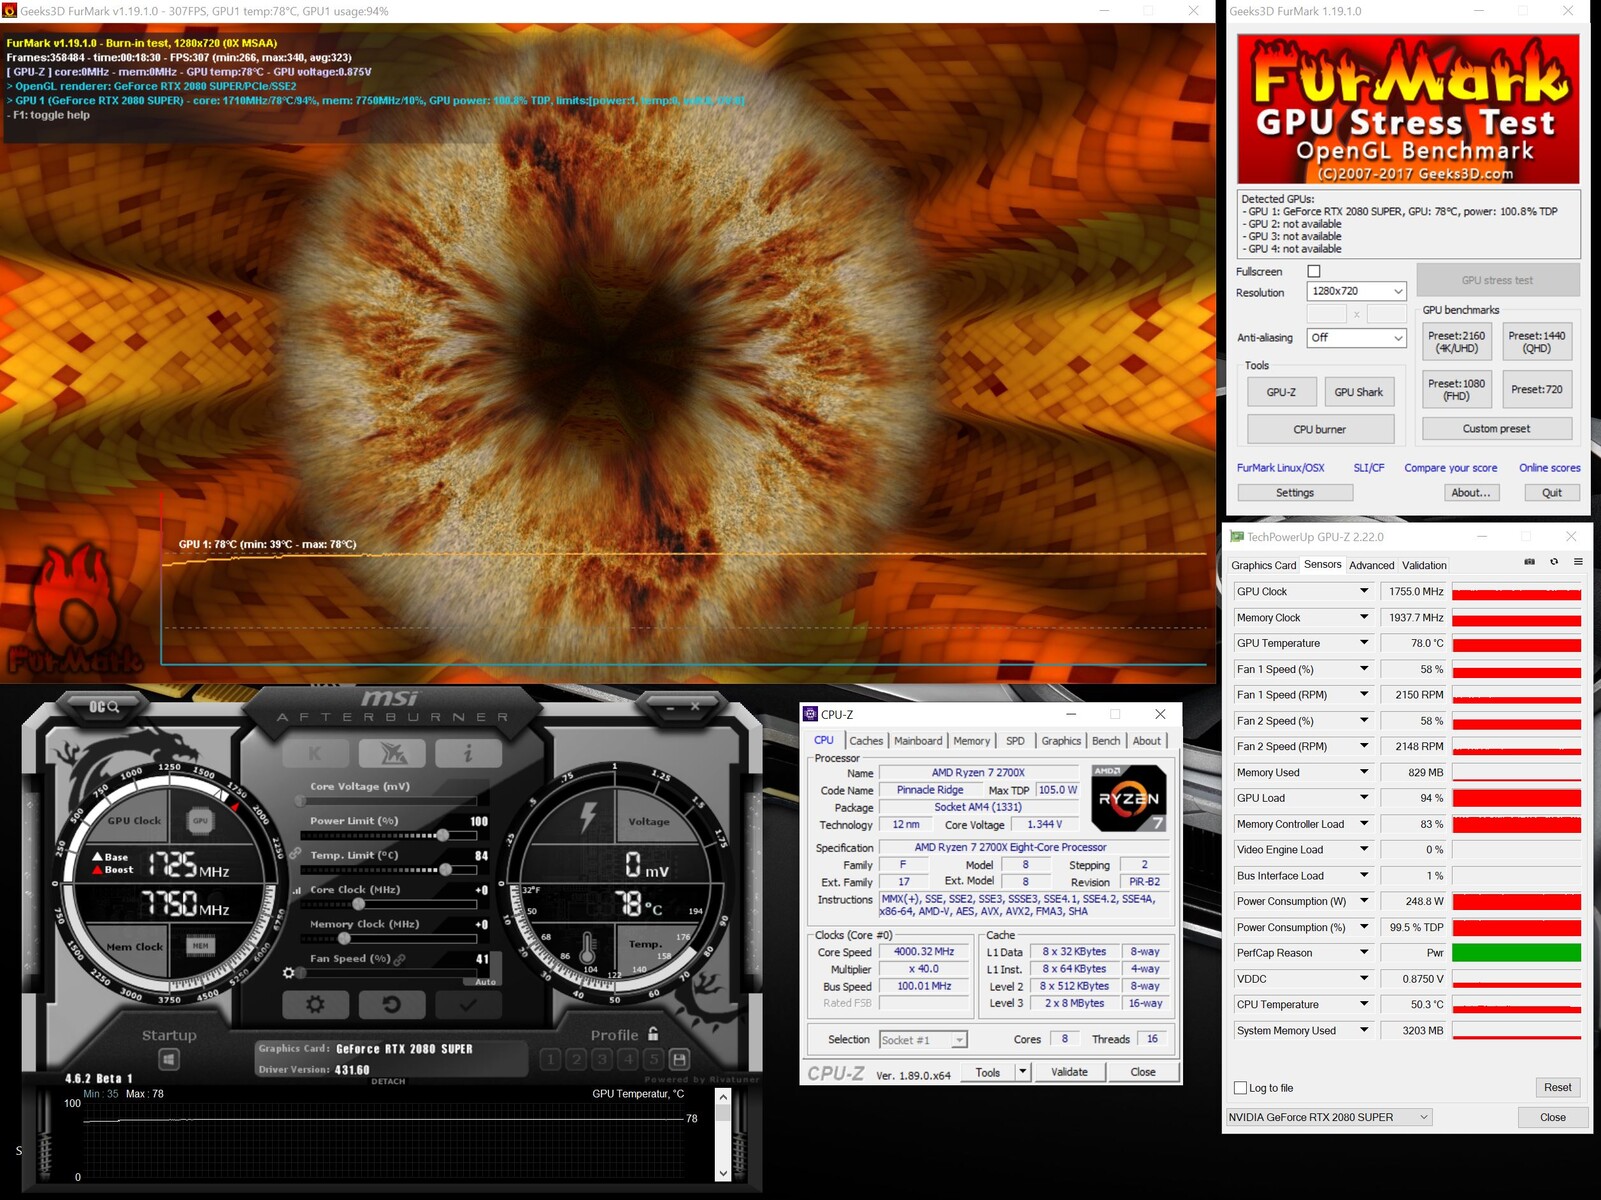Select profile slot 4 in Afterburner
The width and height of the screenshot is (1601, 1200).
click(628, 1059)
